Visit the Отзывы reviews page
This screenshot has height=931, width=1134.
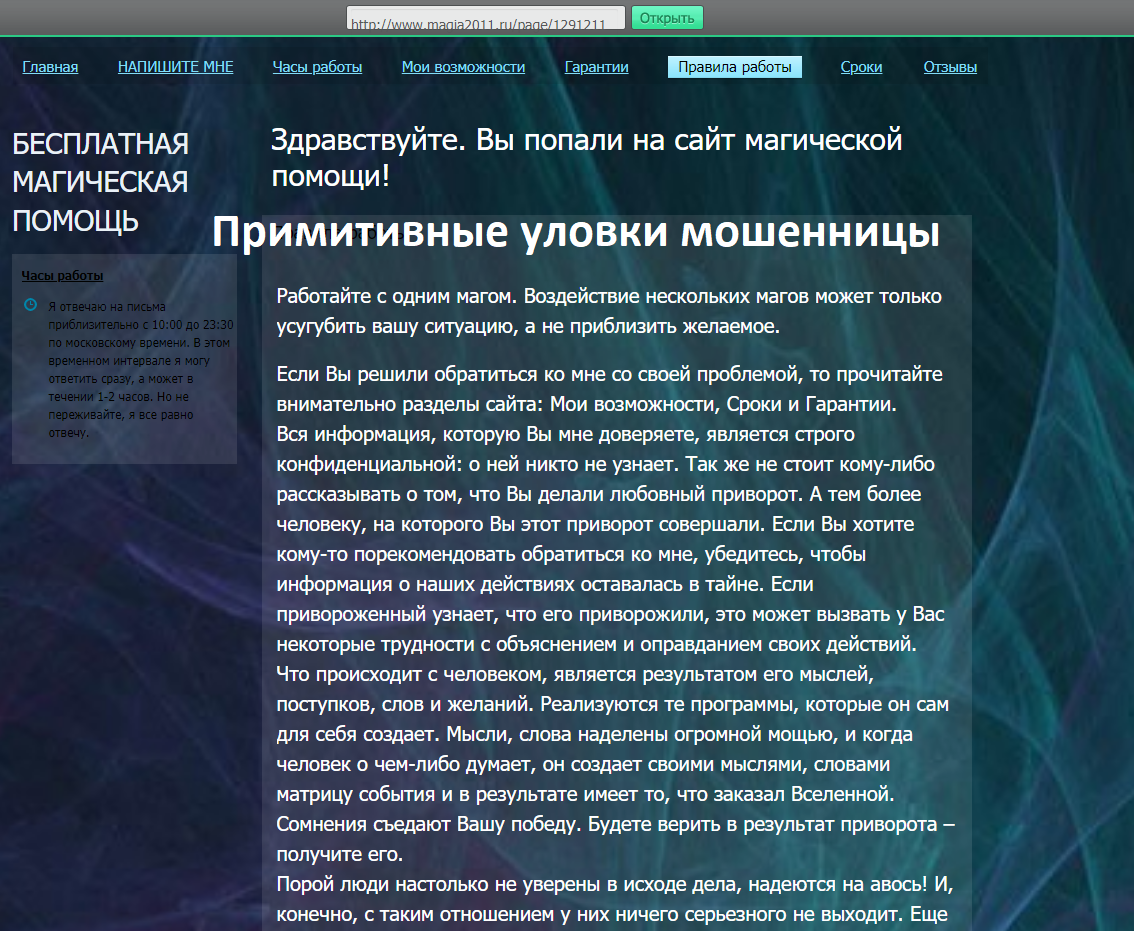click(949, 67)
